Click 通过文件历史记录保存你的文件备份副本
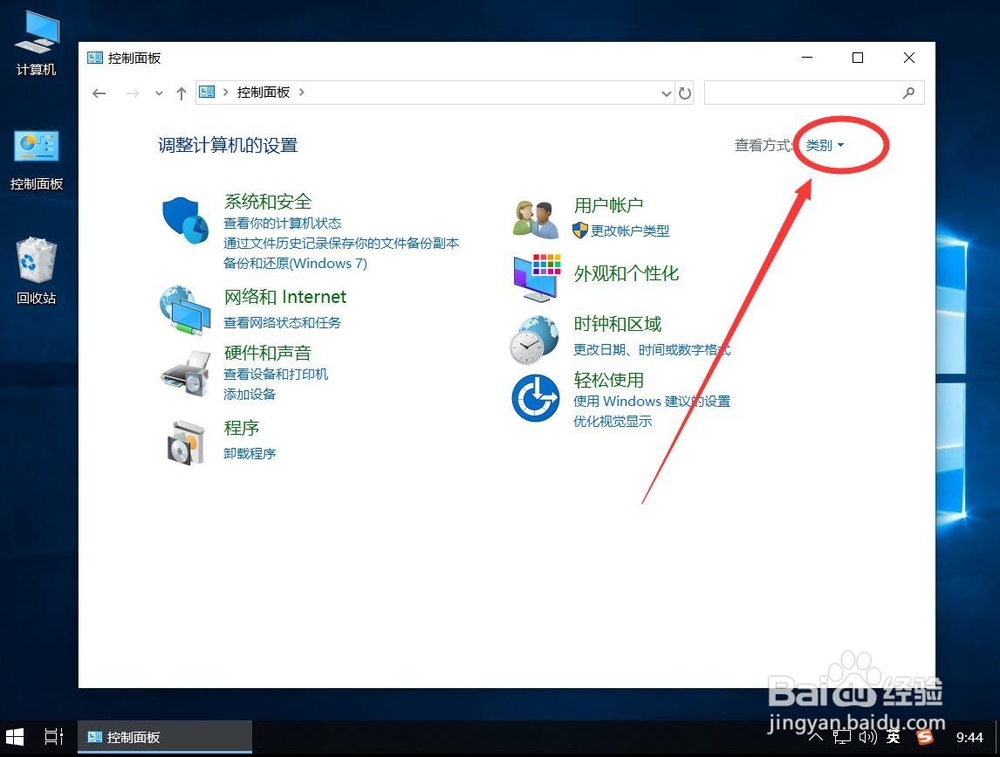The height and width of the screenshot is (757, 1000). 341,243
